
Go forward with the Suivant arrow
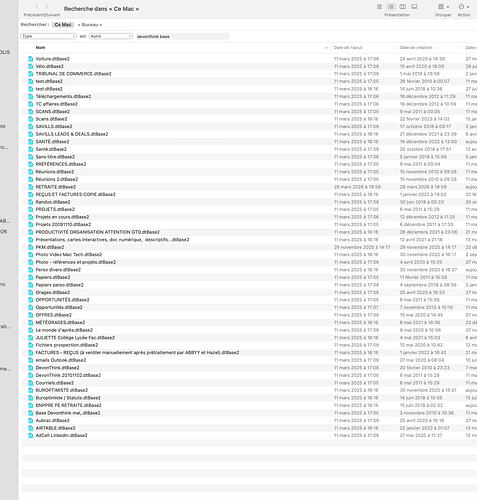pos(47,7)
